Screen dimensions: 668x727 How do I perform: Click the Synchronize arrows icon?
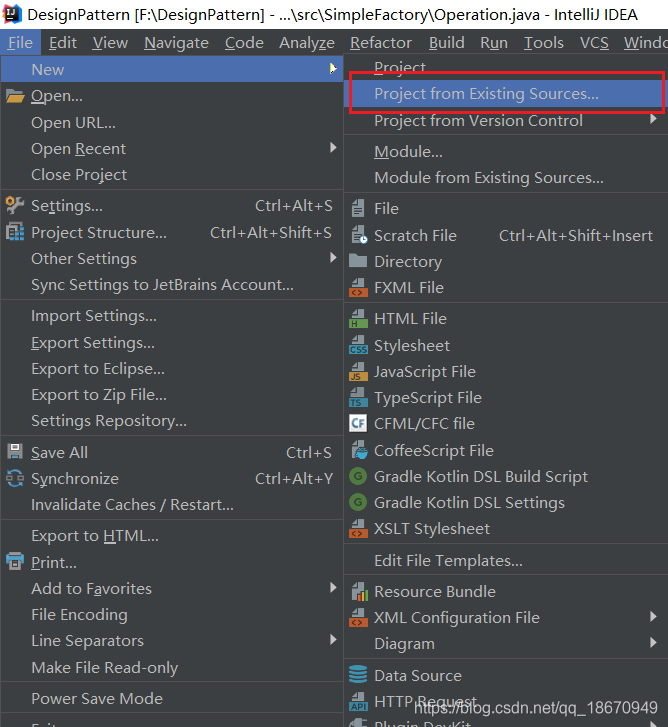(x=15, y=478)
